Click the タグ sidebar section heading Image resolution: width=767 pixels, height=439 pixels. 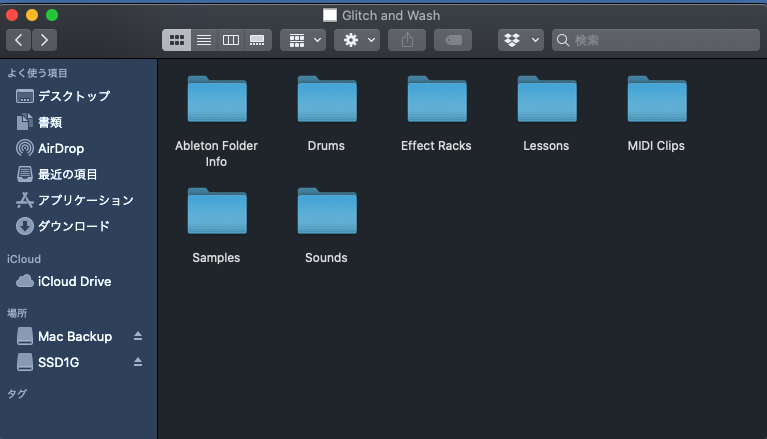click(17, 394)
